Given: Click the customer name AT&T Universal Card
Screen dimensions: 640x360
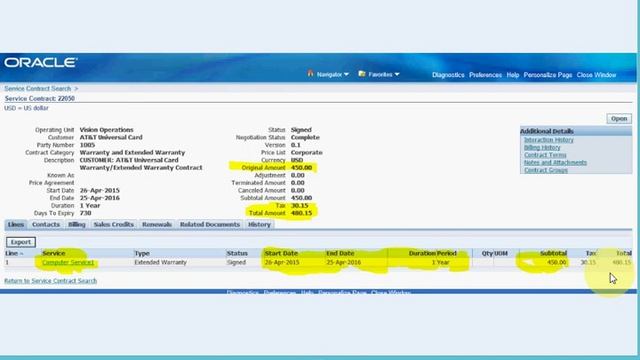Looking at the screenshot, I should point(111,138).
